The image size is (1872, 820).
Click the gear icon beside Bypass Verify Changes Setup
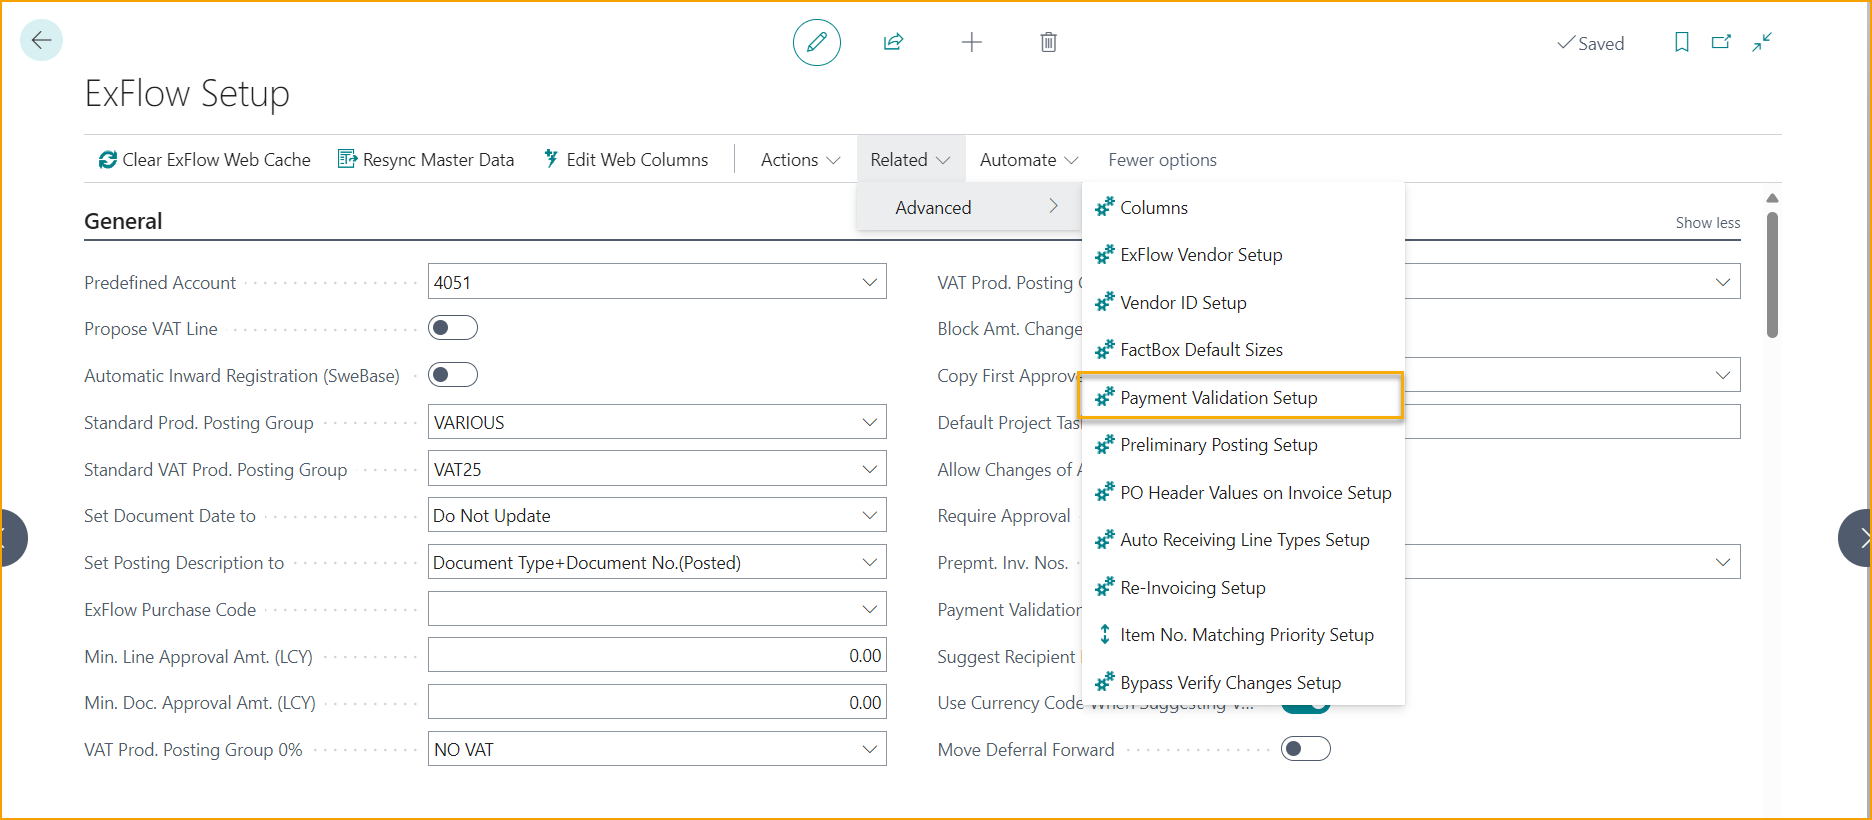point(1104,682)
